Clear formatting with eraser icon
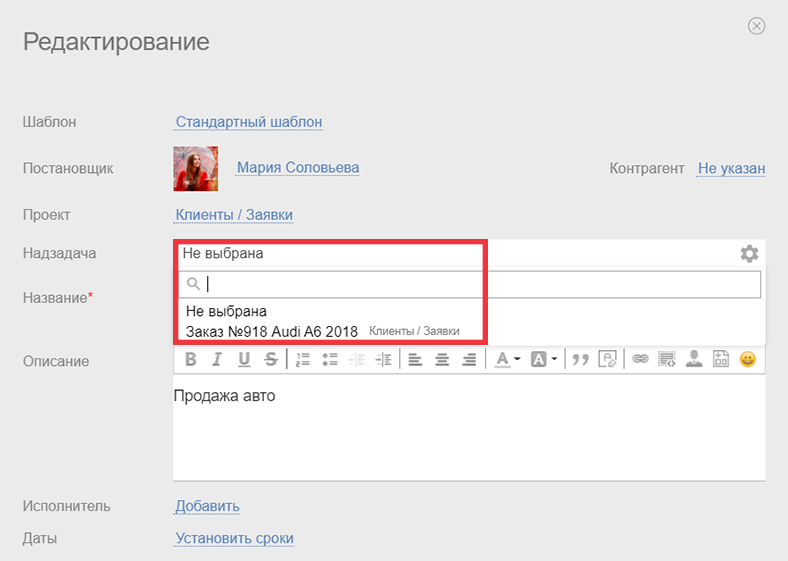 [x=608, y=359]
